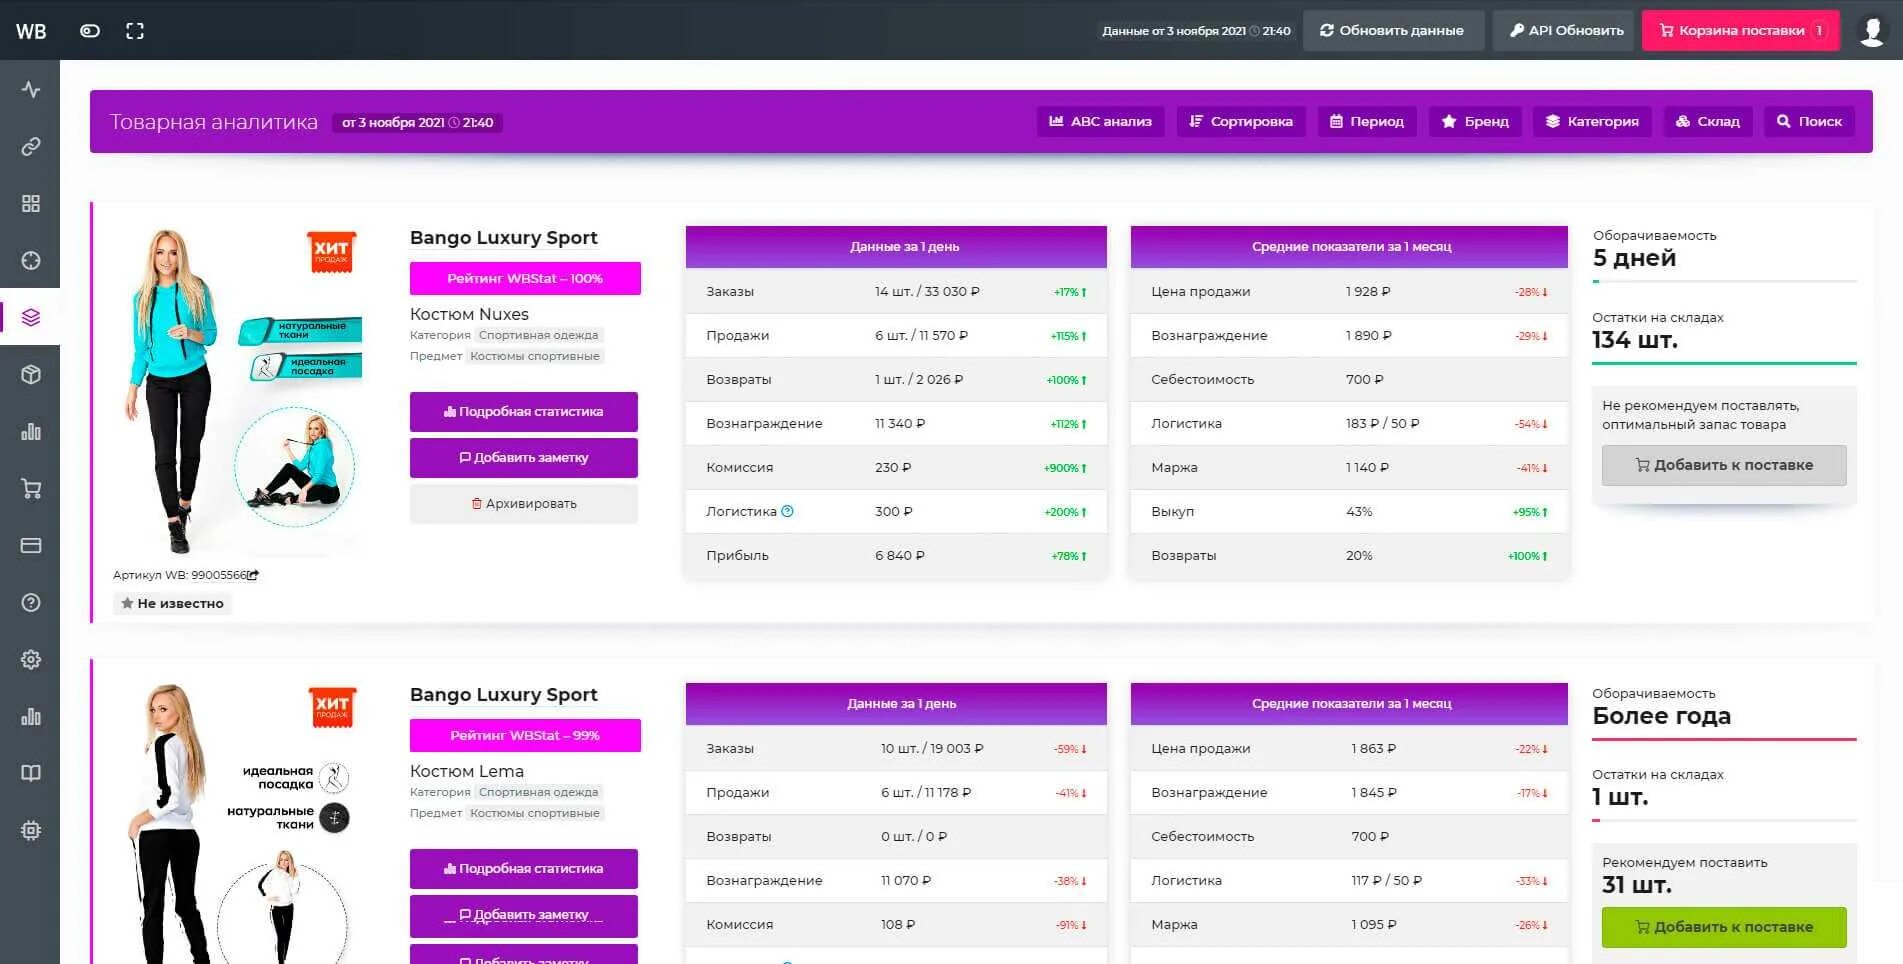Open the box package sidebar icon
The width and height of the screenshot is (1903, 964).
[31, 375]
